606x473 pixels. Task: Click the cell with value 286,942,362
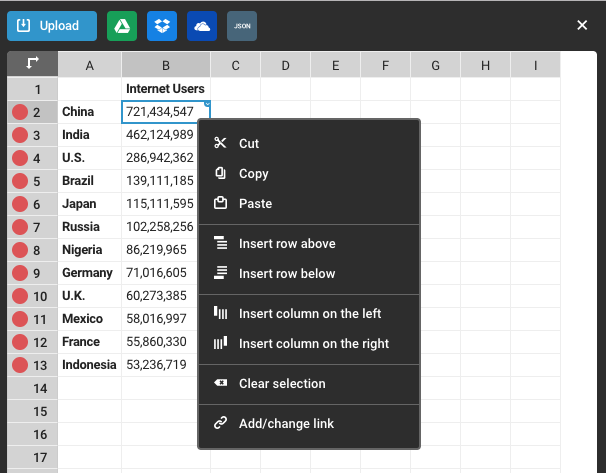pos(160,158)
